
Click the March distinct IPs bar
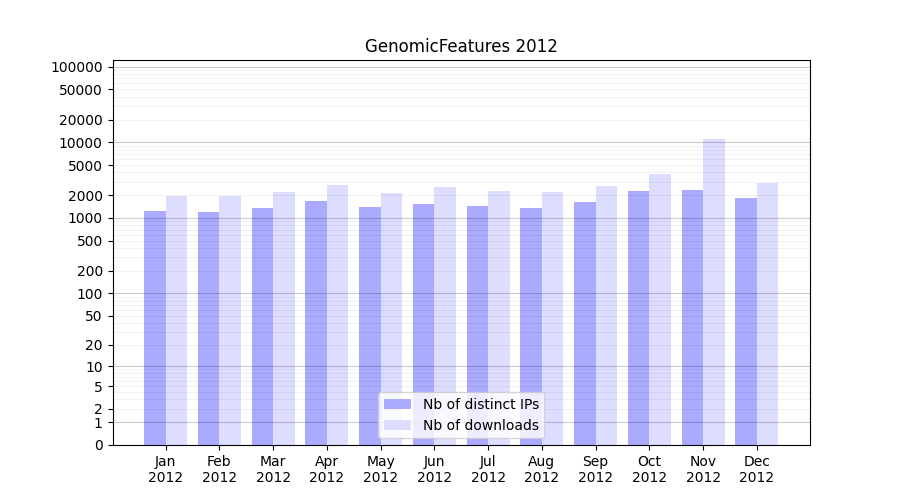(x=262, y=326)
